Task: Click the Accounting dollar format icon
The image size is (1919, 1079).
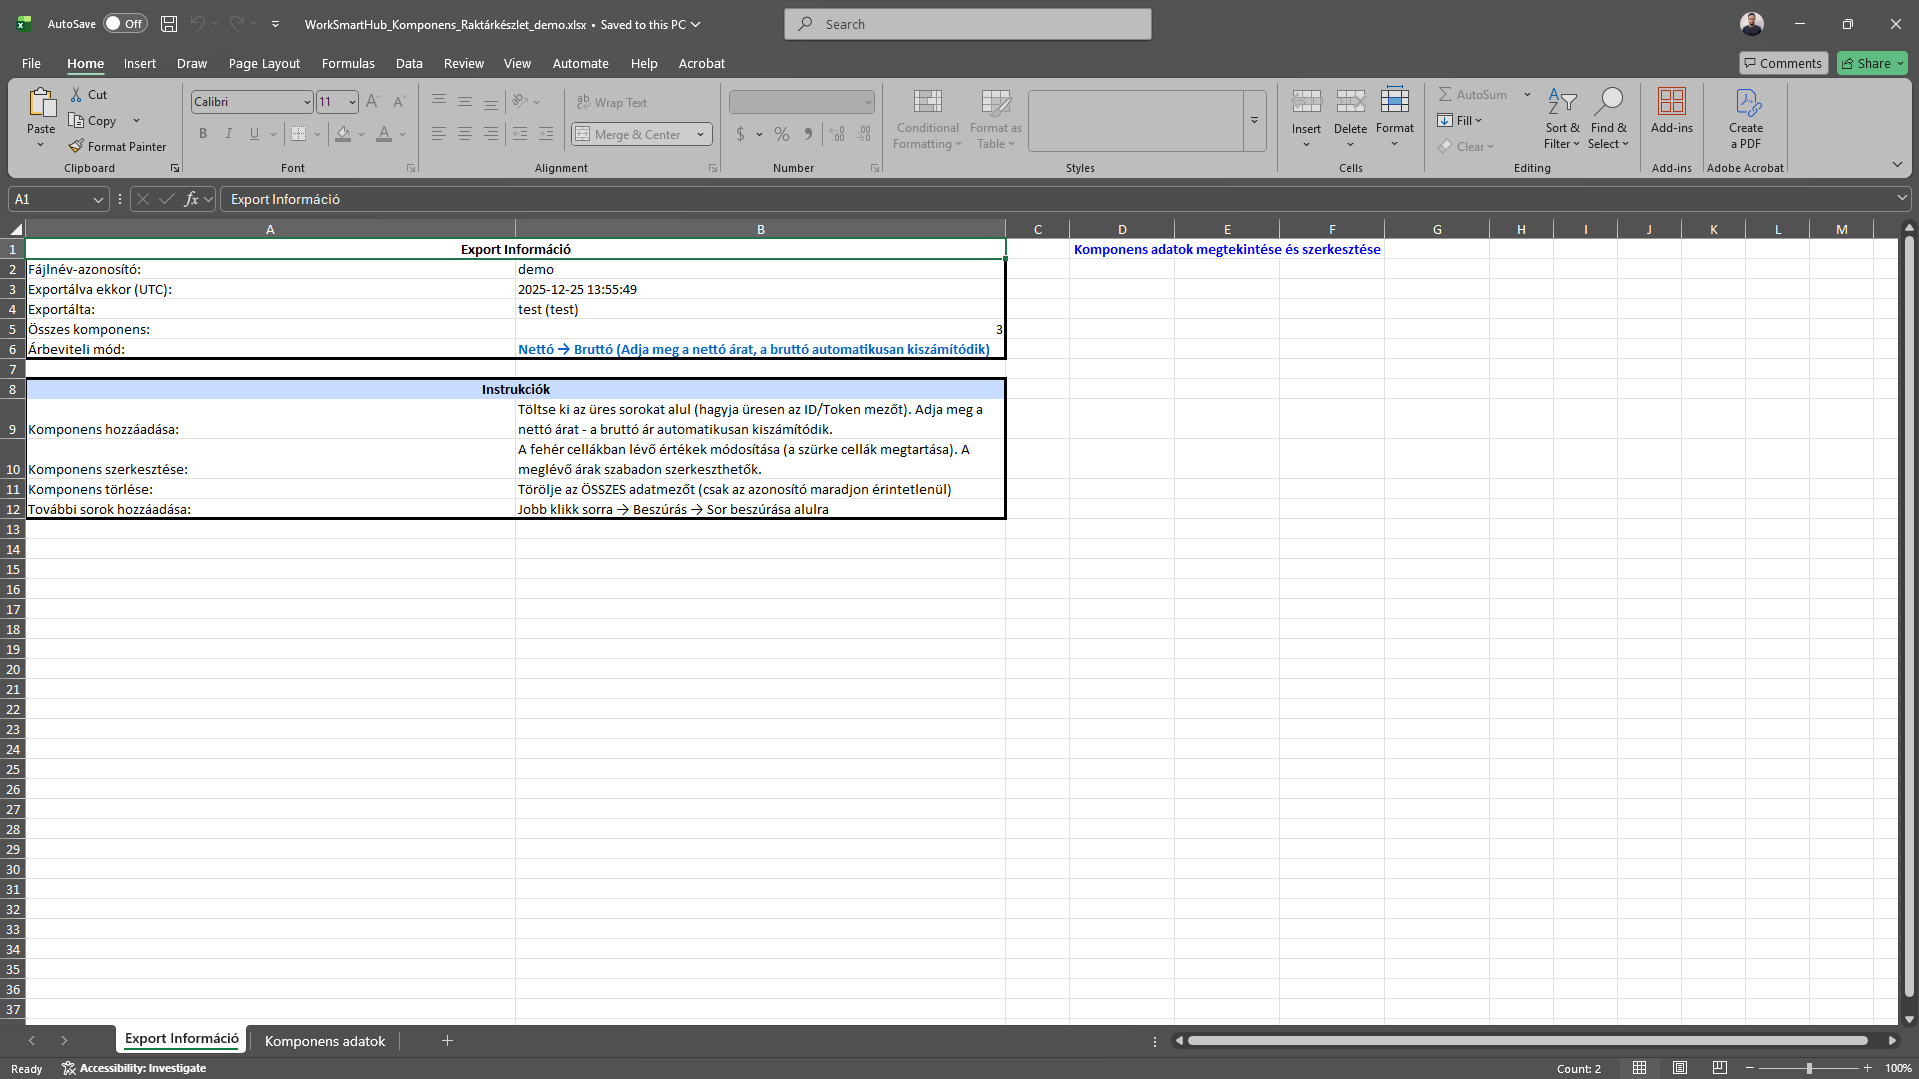Action: [740, 134]
